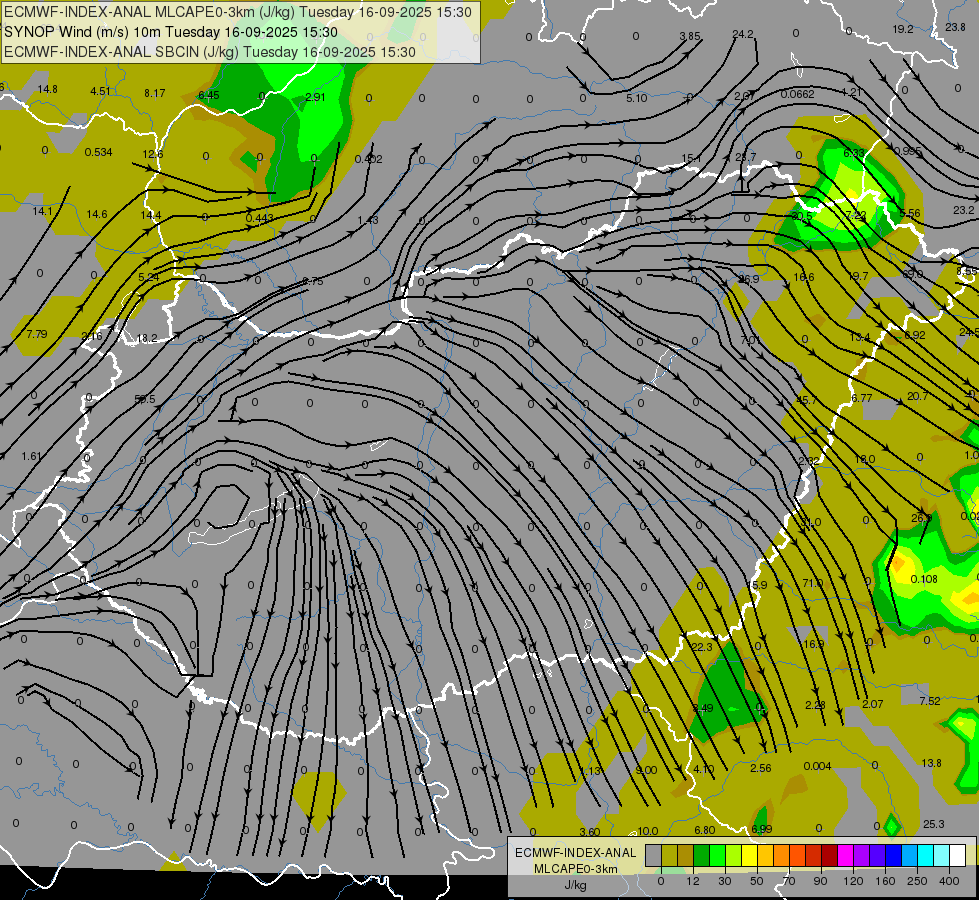Click the SBCIN title line at top
The image size is (979, 900).
tap(210, 52)
